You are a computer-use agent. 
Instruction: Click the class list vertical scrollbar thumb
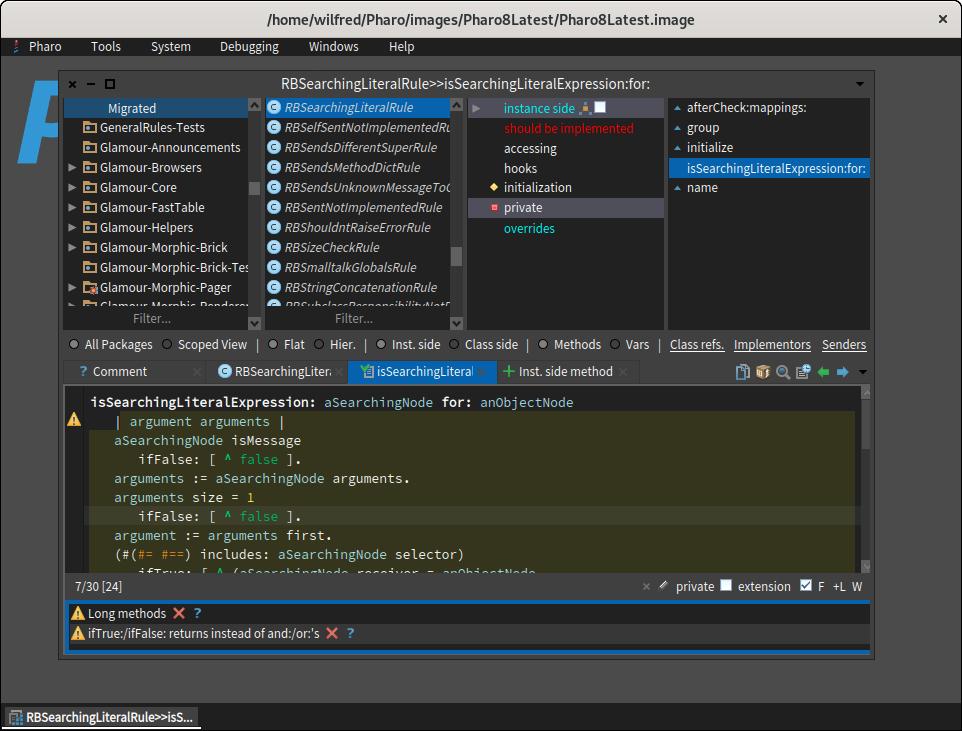[x=456, y=257]
